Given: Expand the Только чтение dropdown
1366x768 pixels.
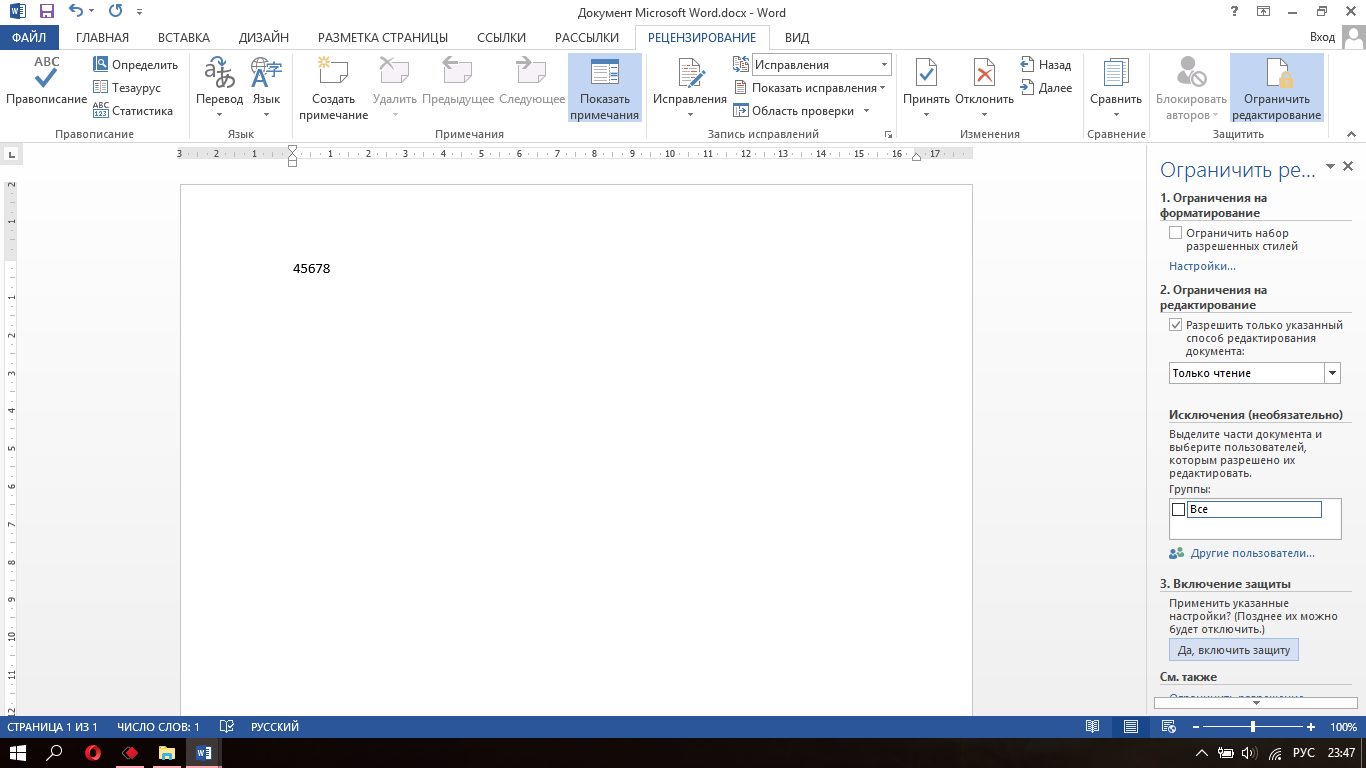Looking at the screenshot, I should tap(1331, 373).
